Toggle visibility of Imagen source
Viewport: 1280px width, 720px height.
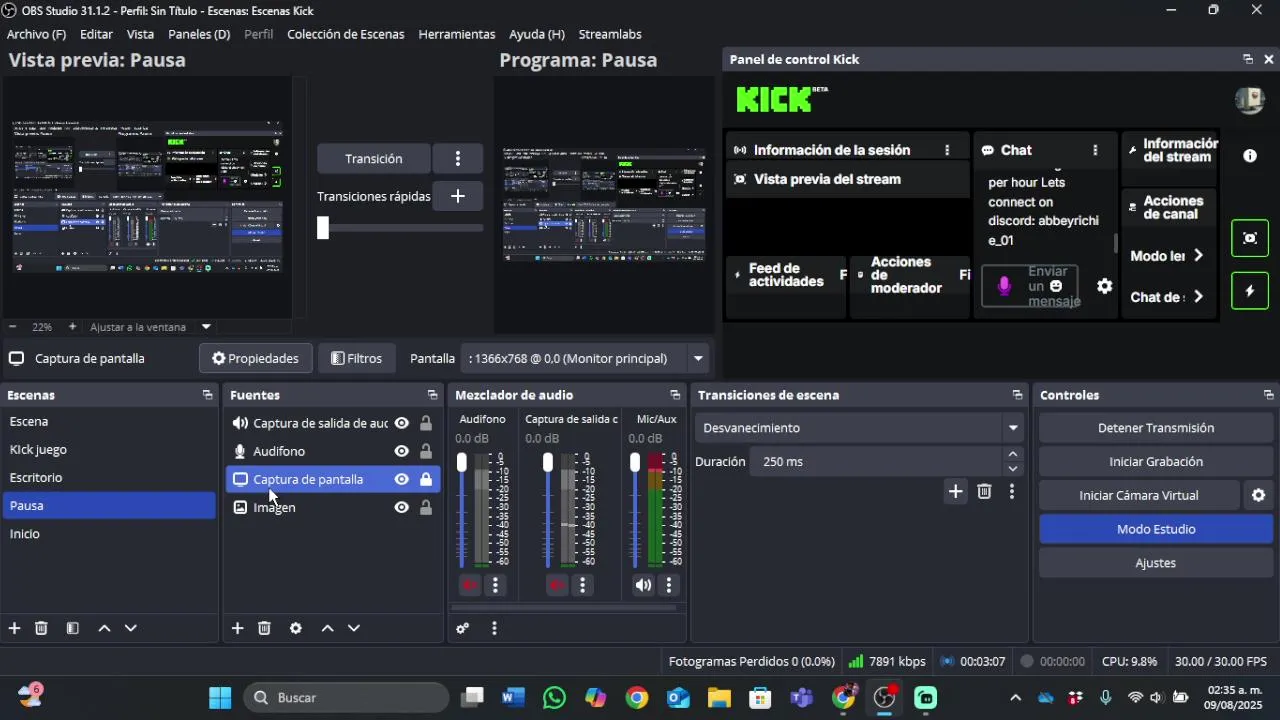[x=401, y=507]
